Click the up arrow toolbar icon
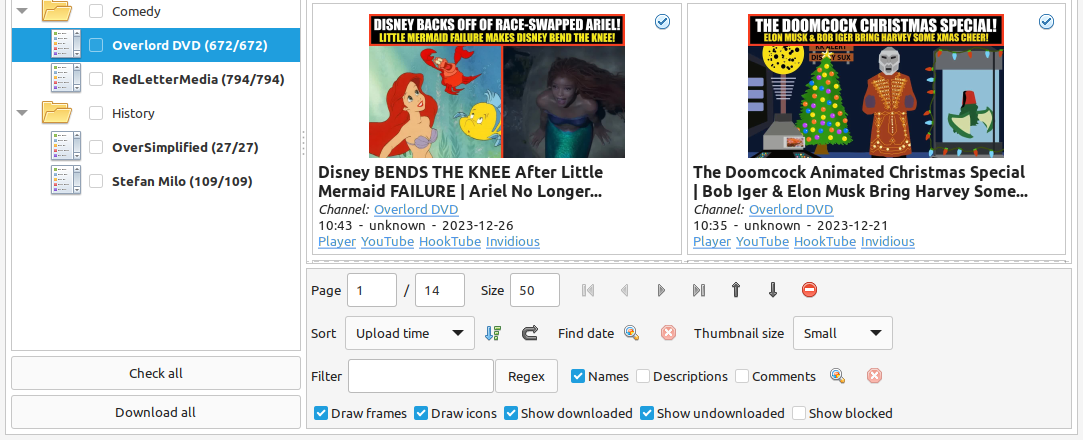The width and height of the screenshot is (1083, 440). pyautogui.click(x=736, y=290)
